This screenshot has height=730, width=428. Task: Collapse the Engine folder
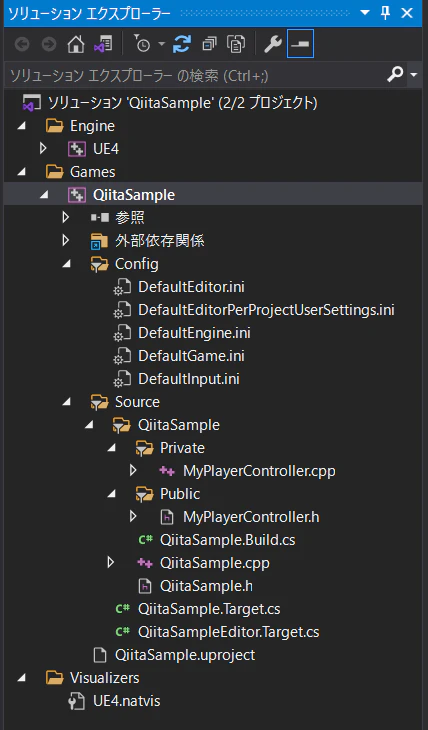(x=21, y=126)
